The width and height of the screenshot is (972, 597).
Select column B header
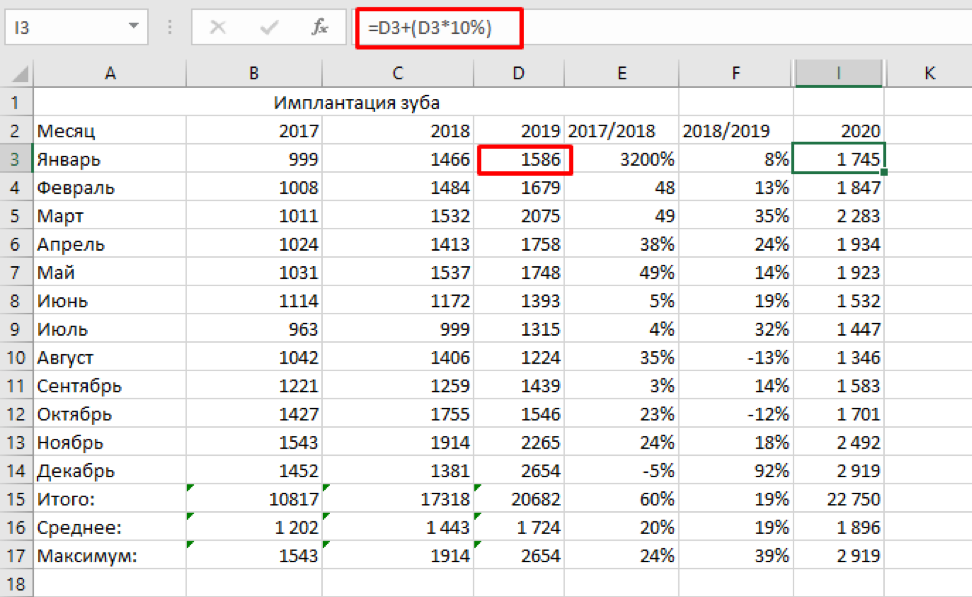254,73
